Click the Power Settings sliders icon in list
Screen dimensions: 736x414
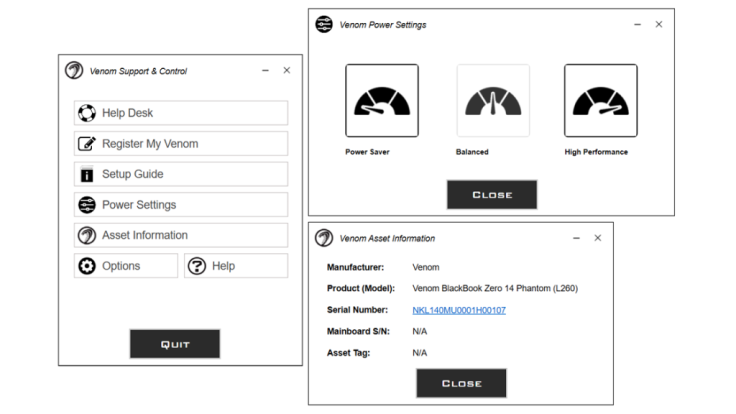[87, 205]
